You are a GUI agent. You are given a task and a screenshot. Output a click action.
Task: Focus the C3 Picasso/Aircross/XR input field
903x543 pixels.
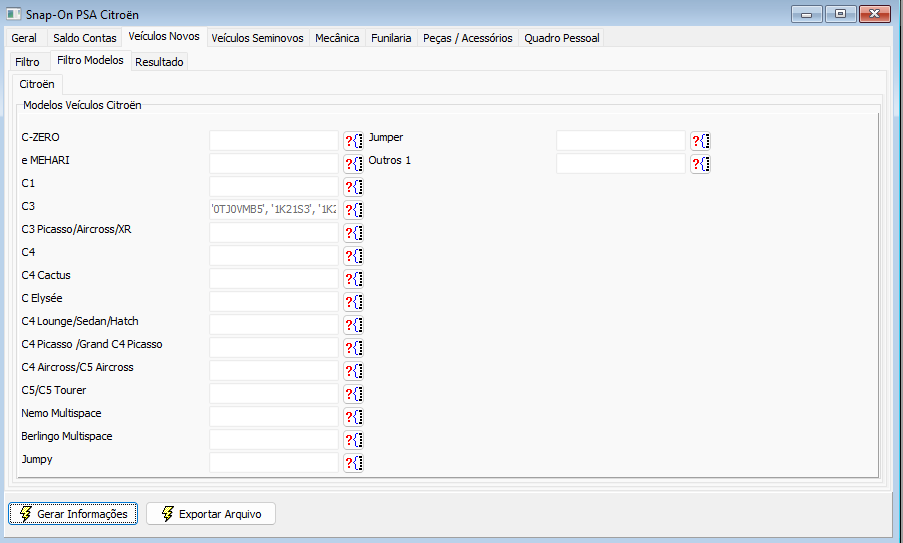pyautogui.click(x=274, y=233)
